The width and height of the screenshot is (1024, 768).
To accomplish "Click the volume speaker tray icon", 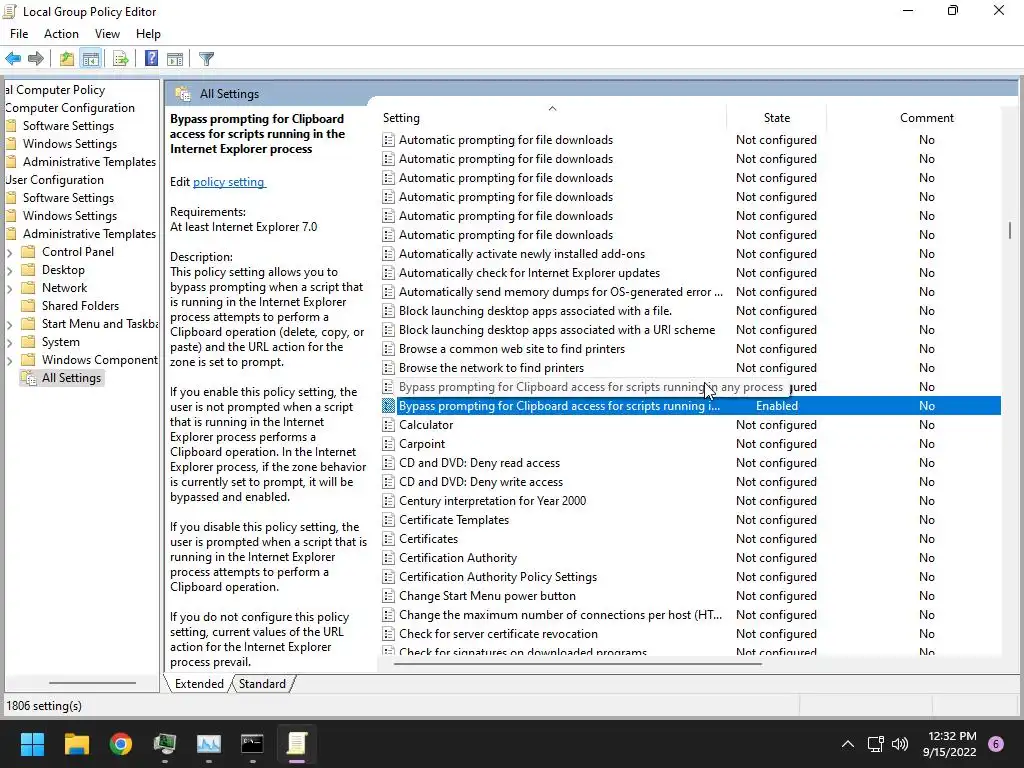I will (900, 744).
